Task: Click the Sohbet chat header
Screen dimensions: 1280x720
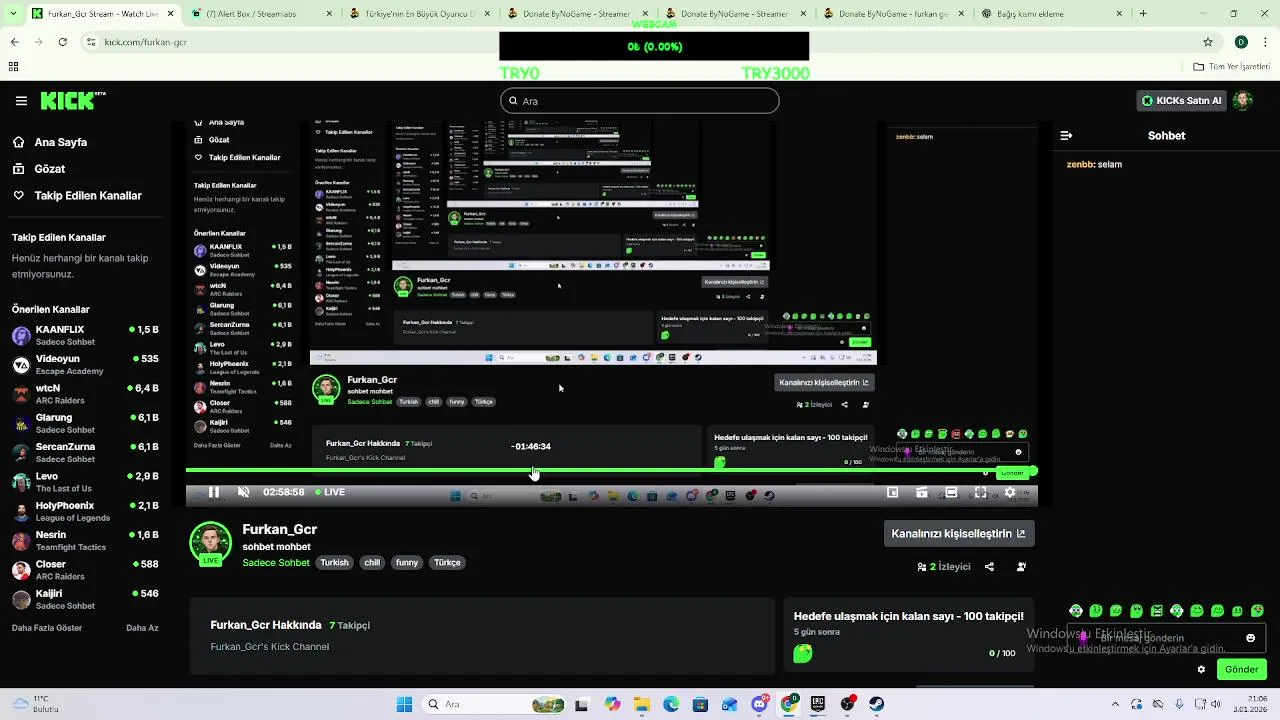Action: click(1166, 135)
